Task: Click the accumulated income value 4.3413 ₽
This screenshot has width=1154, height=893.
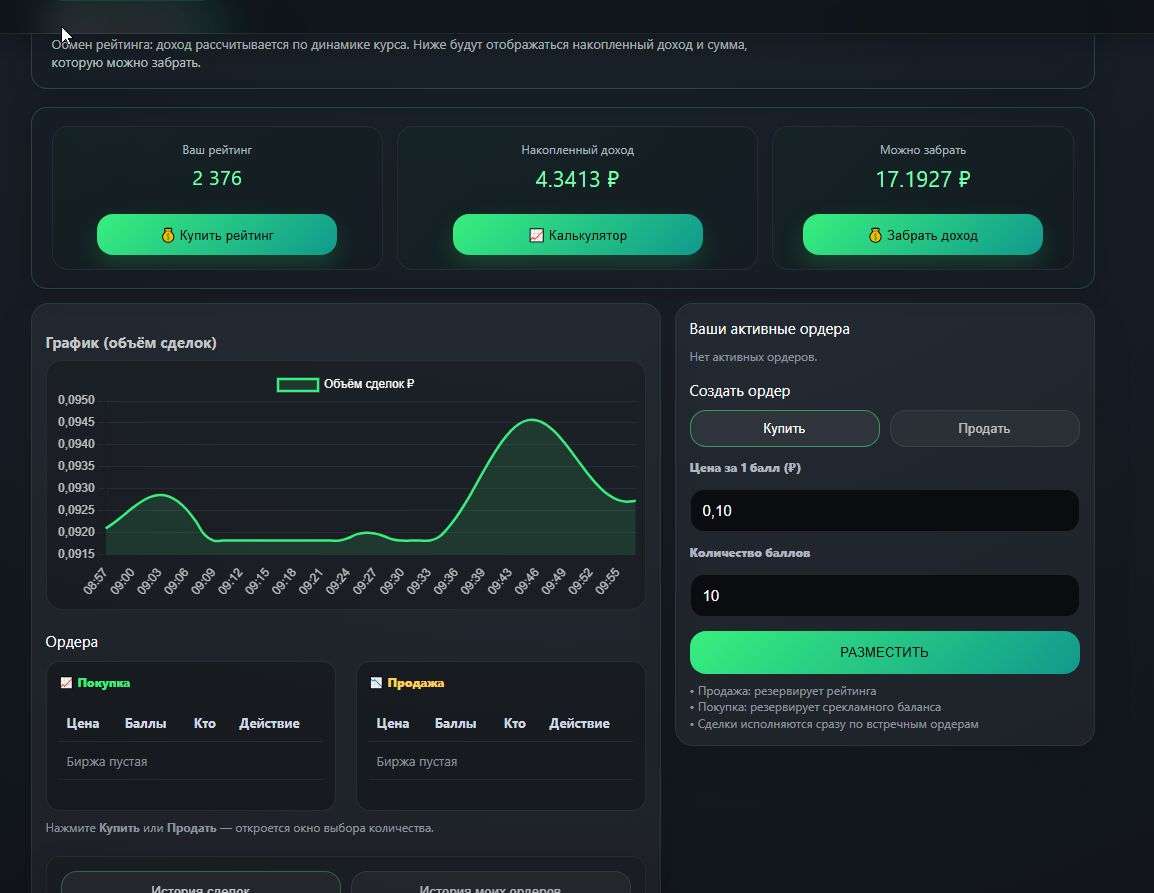Action: (578, 179)
